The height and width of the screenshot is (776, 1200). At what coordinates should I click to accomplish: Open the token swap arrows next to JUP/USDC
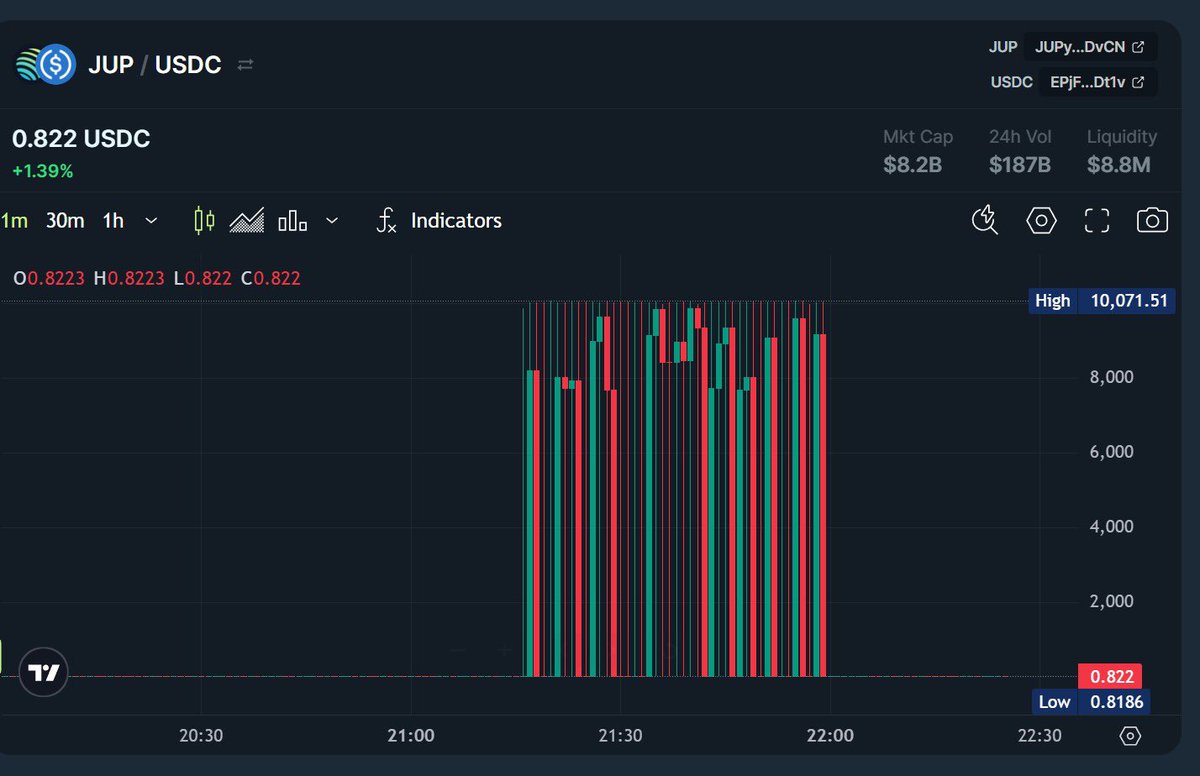(245, 63)
